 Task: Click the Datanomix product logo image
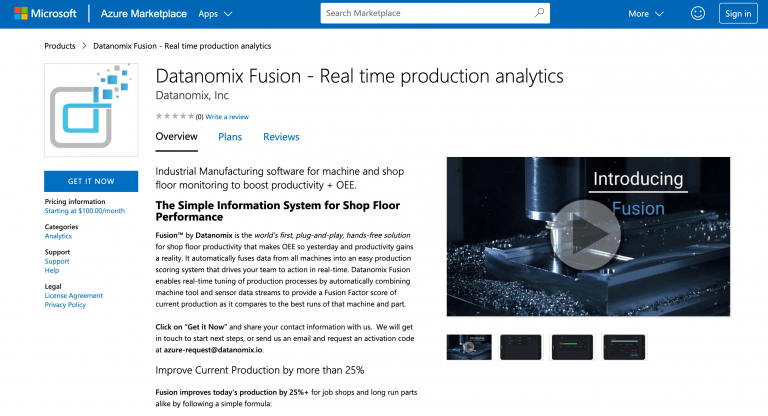pos(91,110)
